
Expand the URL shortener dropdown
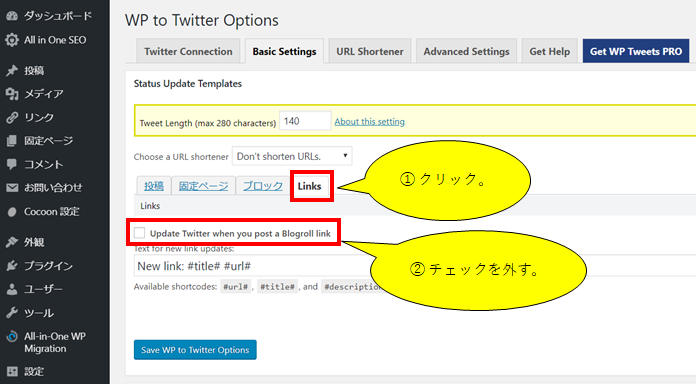pyautogui.click(x=292, y=156)
